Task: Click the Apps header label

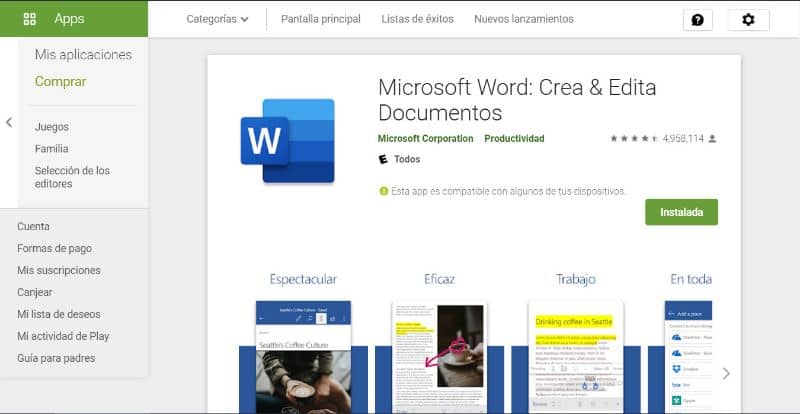Action: pyautogui.click(x=69, y=19)
